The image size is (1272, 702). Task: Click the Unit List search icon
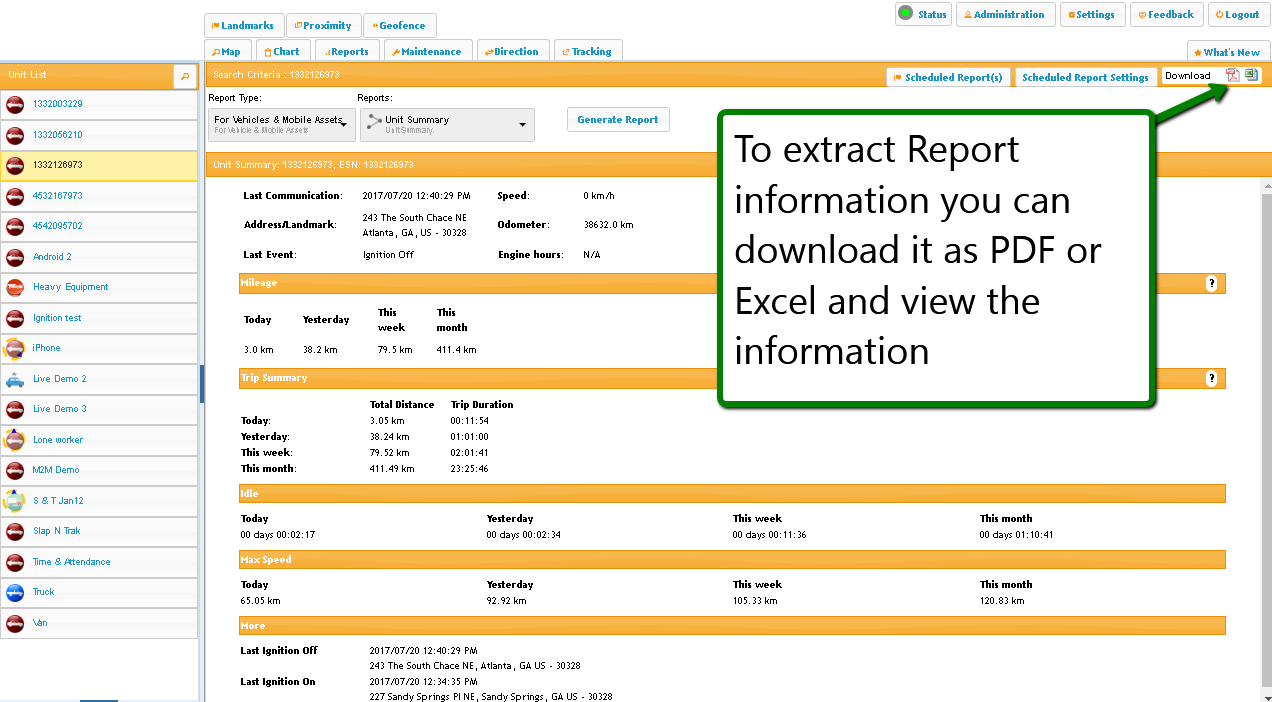(x=185, y=76)
